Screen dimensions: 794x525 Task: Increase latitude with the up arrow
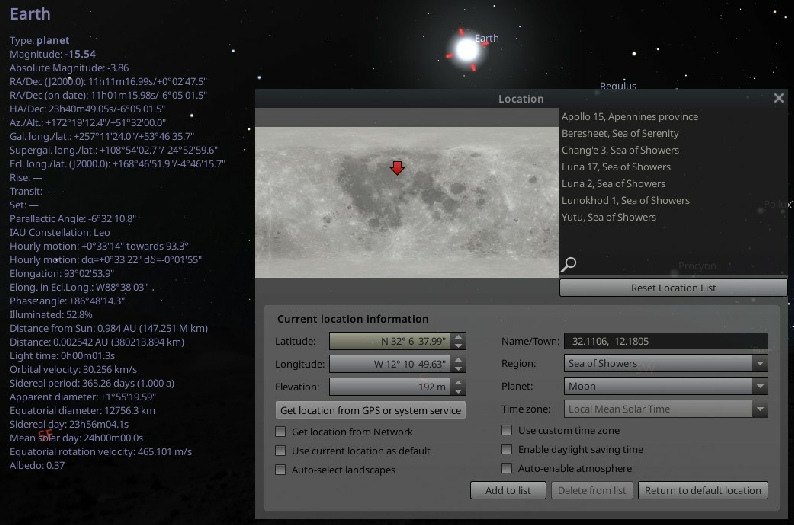[459, 337]
